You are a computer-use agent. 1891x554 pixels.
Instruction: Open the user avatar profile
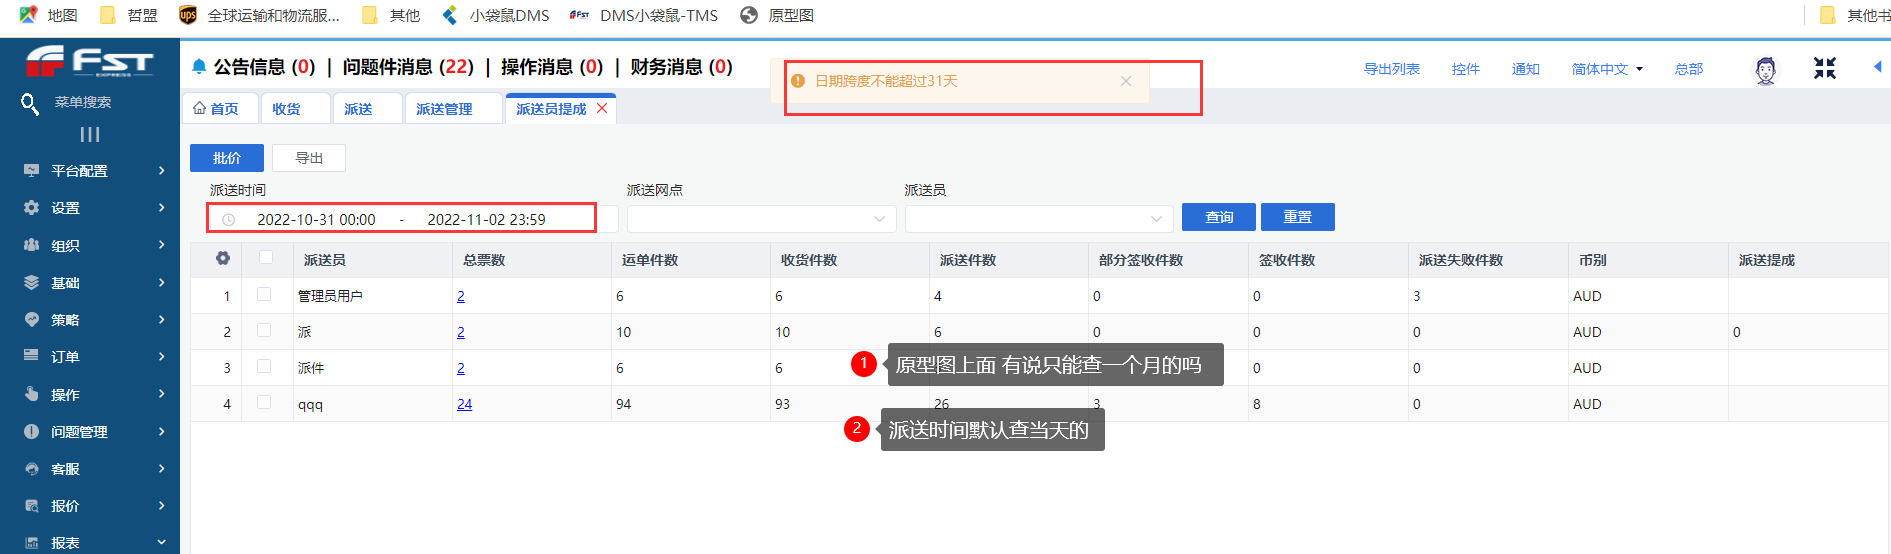tap(1766, 69)
